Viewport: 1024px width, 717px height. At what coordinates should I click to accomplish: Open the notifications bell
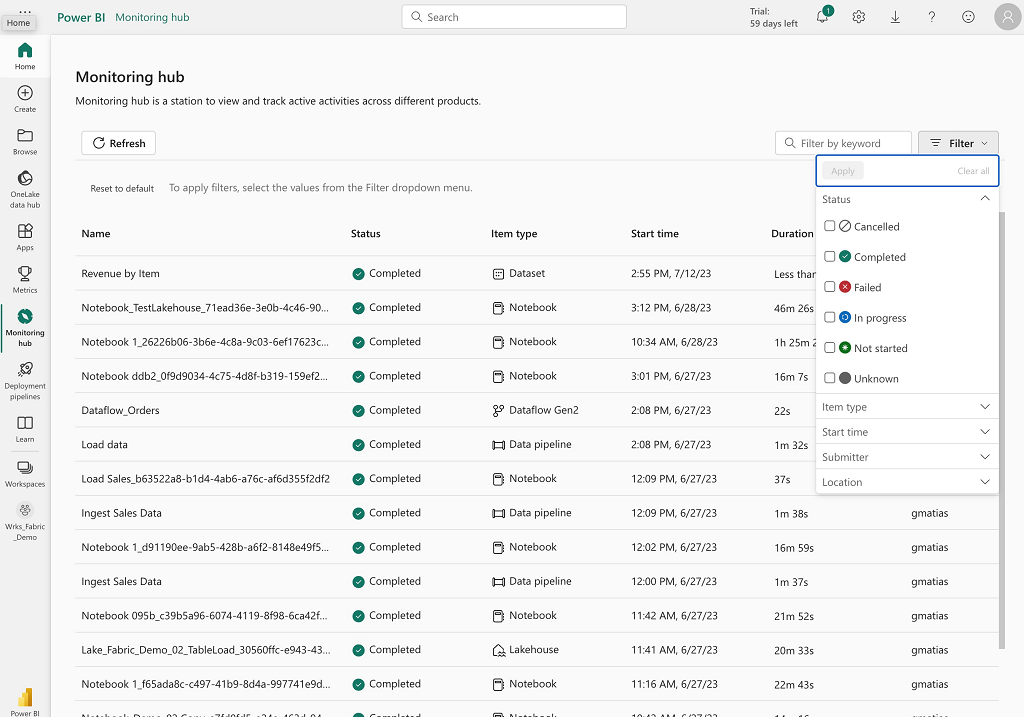pos(822,17)
